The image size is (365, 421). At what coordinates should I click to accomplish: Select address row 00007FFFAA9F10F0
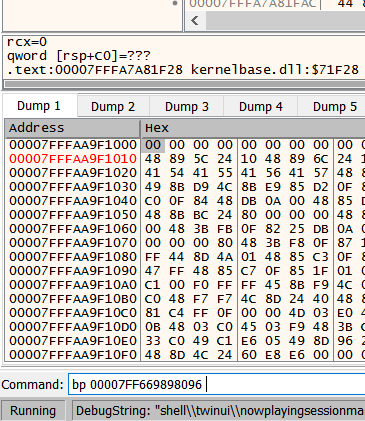tap(73, 355)
